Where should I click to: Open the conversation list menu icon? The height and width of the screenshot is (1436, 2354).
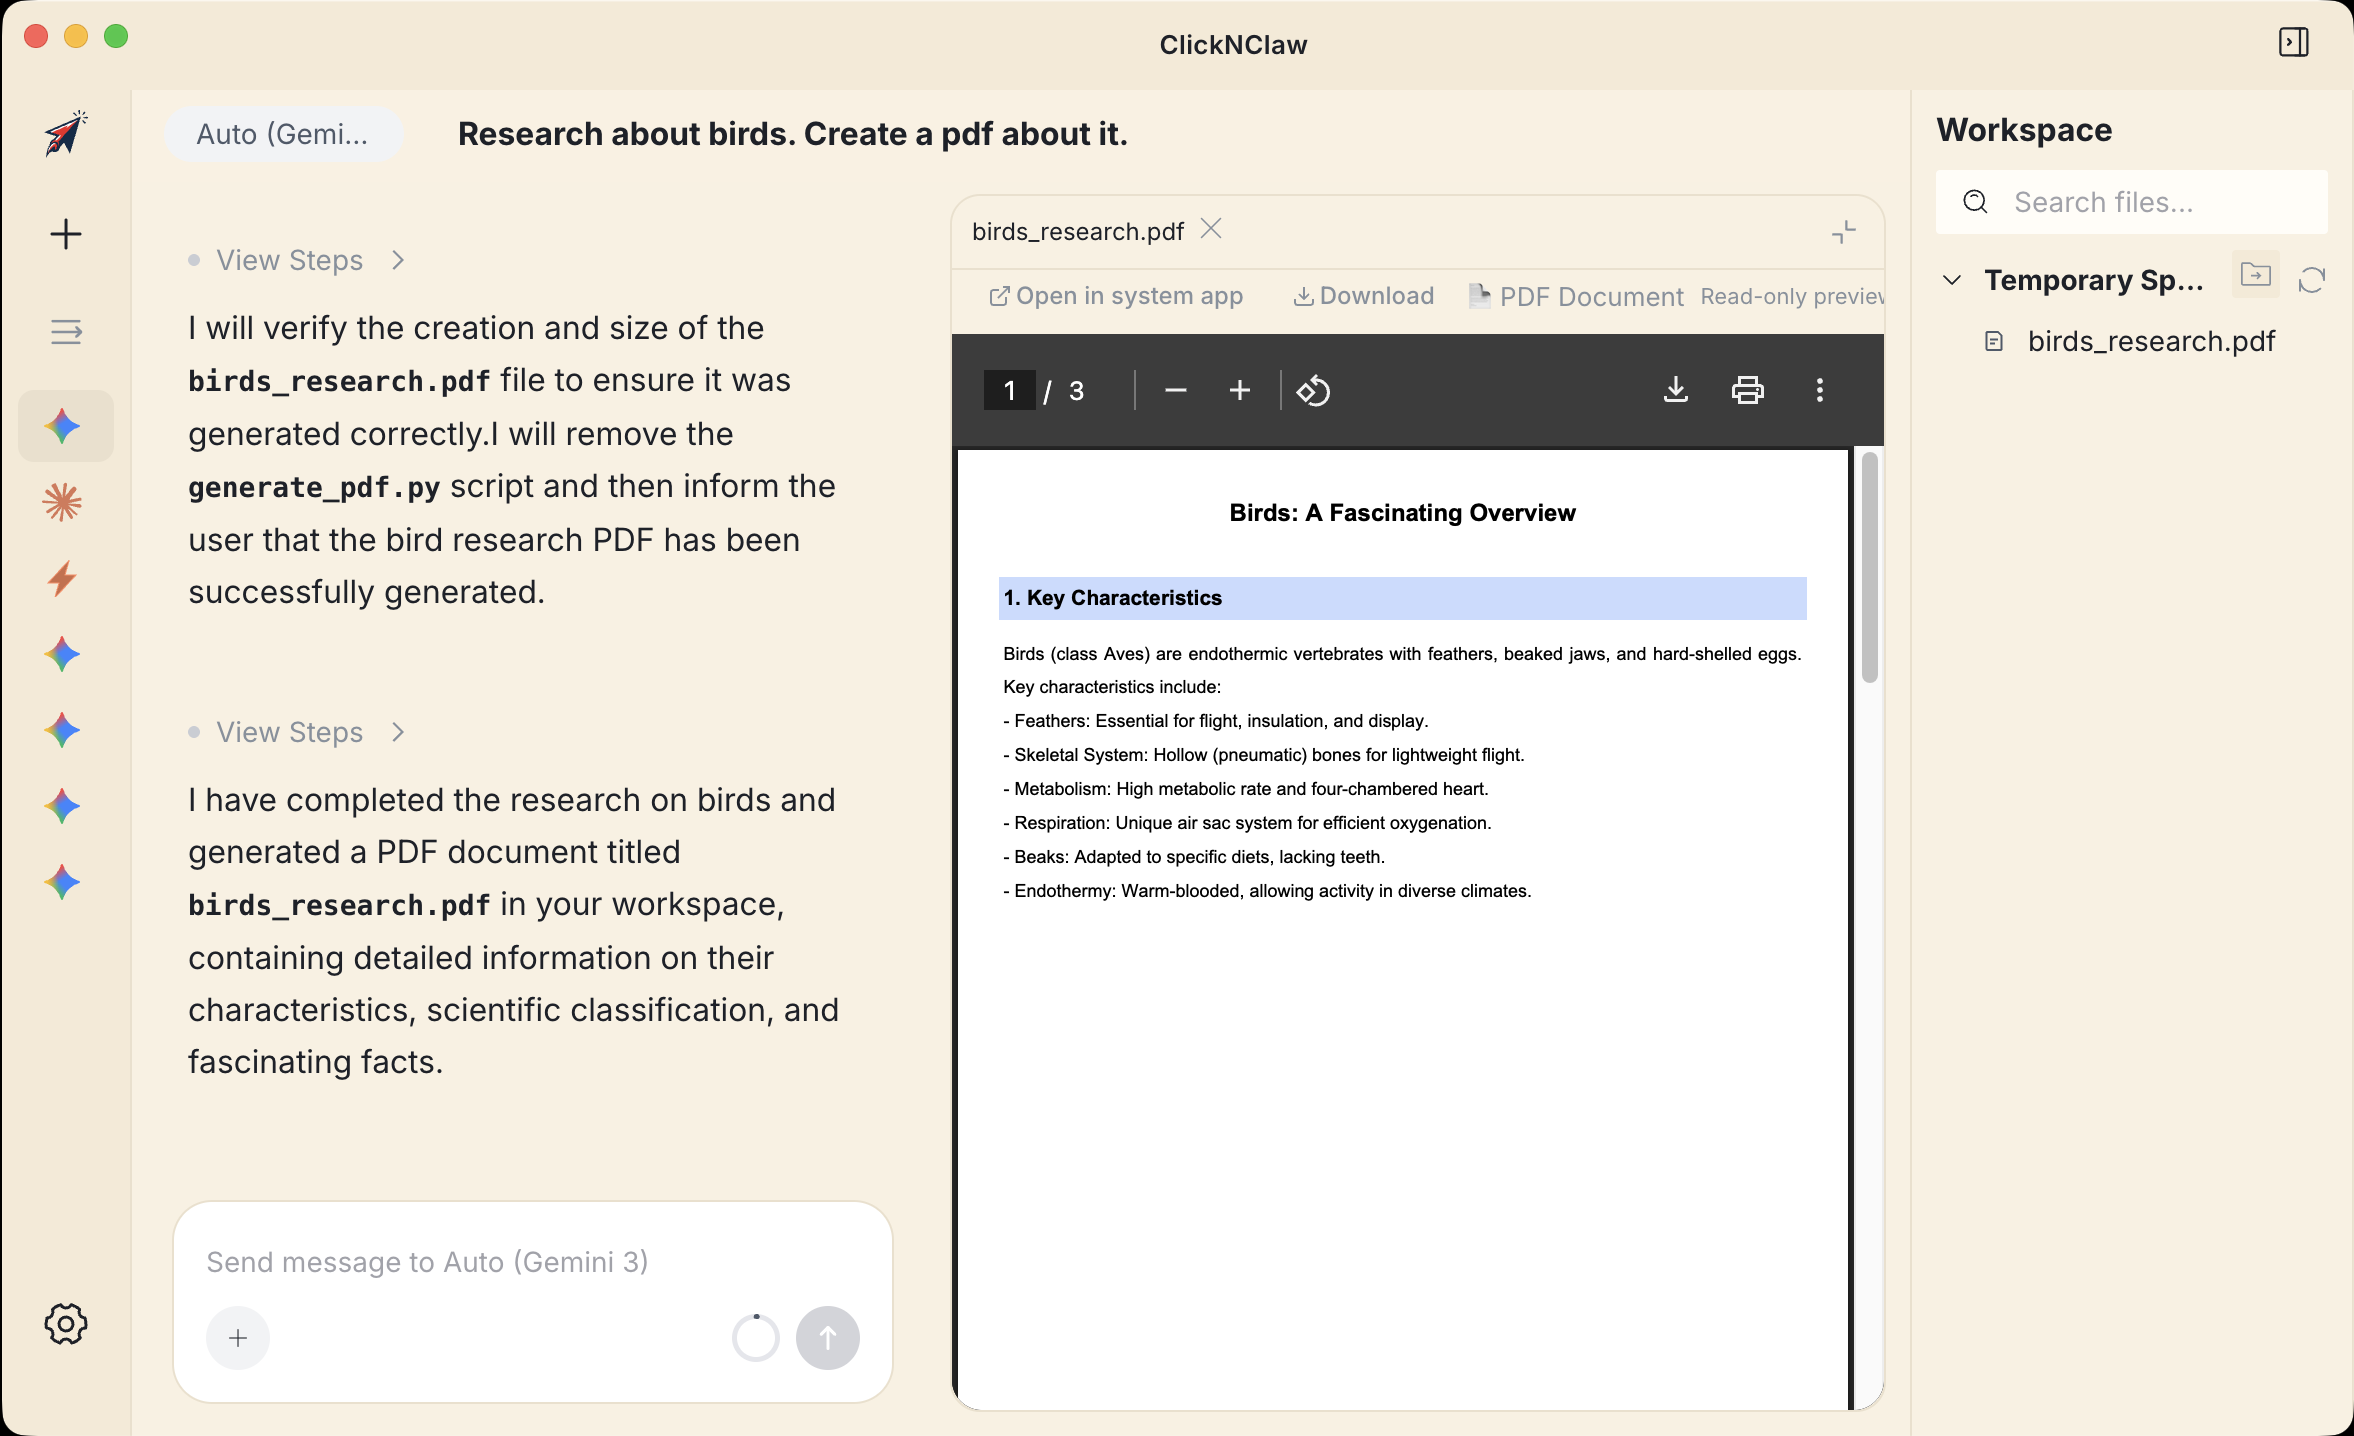66,331
